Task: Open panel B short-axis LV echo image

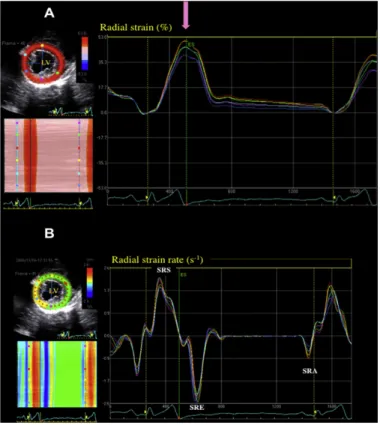Action: [55, 298]
